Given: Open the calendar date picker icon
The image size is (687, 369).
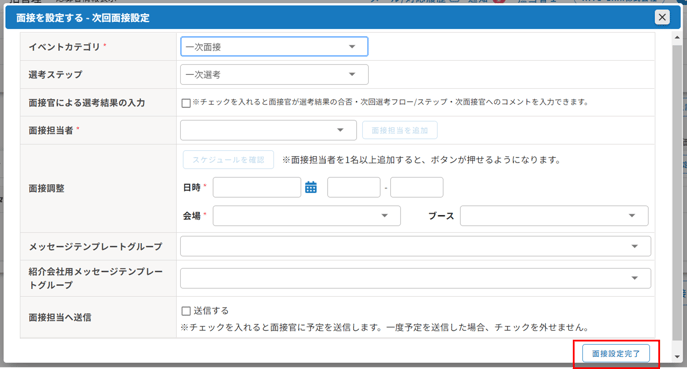Looking at the screenshot, I should (x=311, y=188).
